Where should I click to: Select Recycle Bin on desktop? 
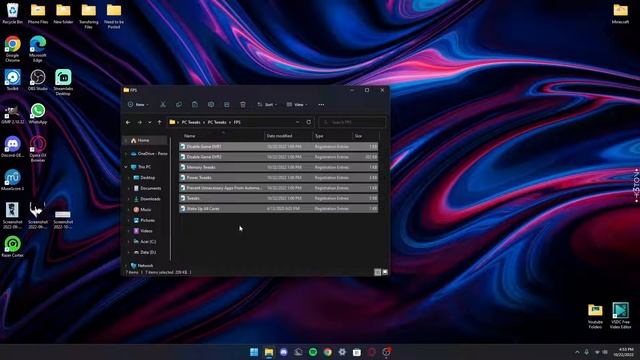coord(13,13)
